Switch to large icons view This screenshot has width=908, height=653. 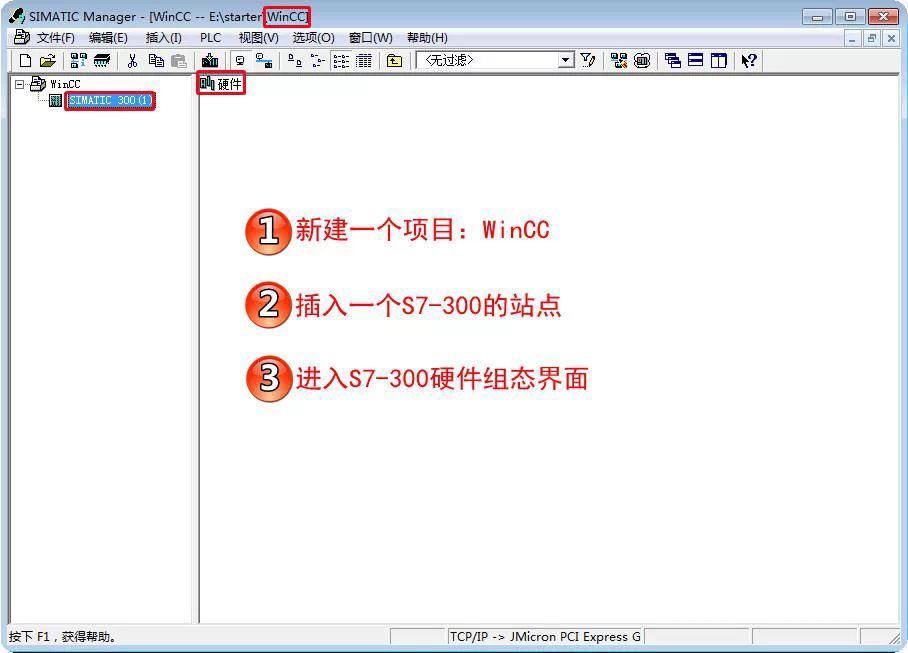click(295, 60)
